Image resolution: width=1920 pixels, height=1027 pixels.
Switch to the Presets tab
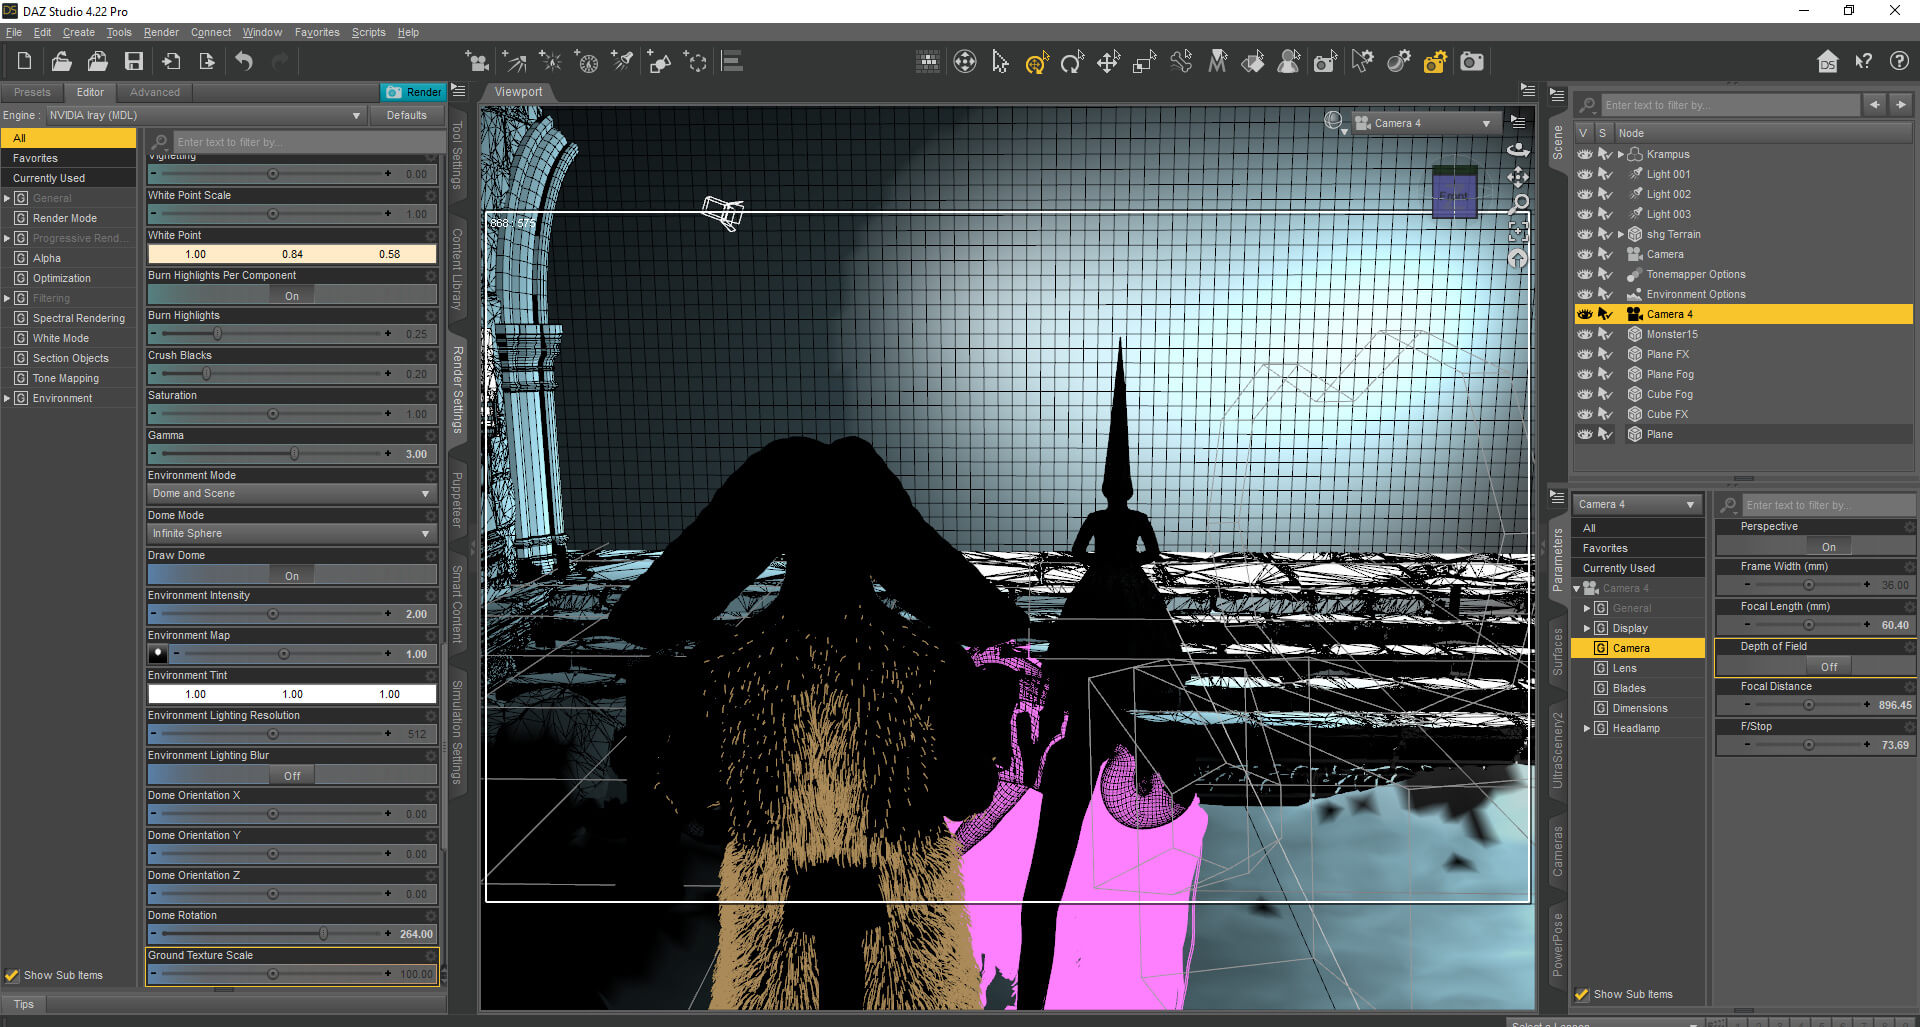pos(32,92)
